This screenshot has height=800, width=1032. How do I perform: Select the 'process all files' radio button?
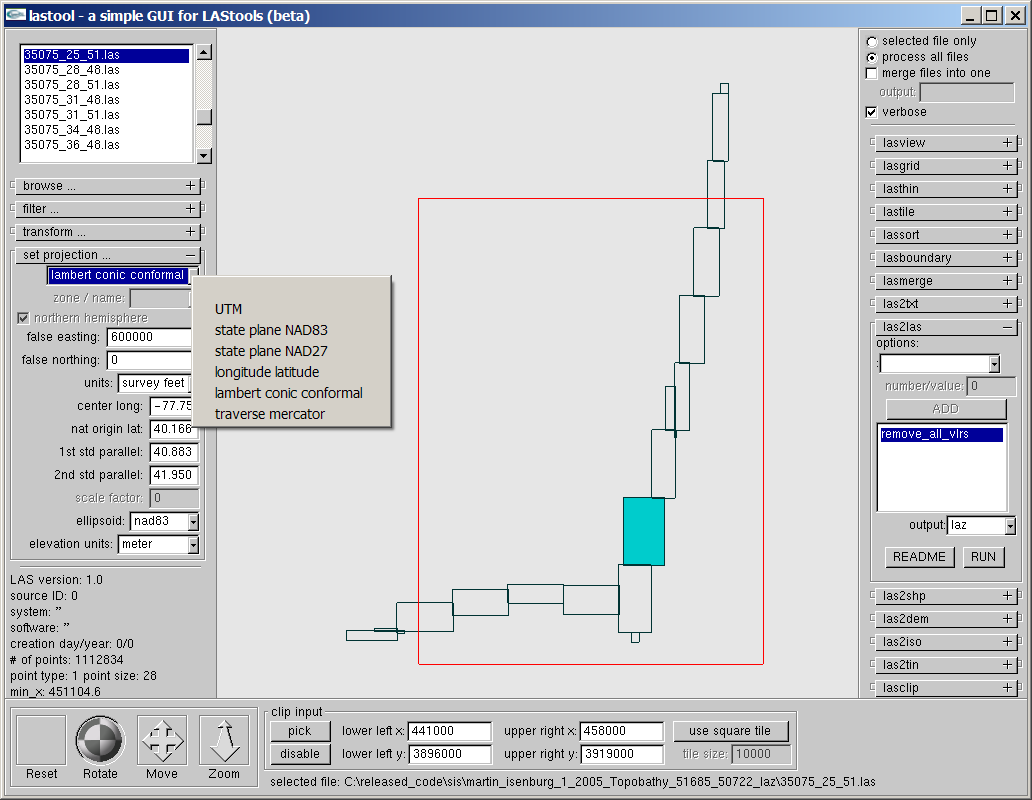pyautogui.click(x=871, y=57)
